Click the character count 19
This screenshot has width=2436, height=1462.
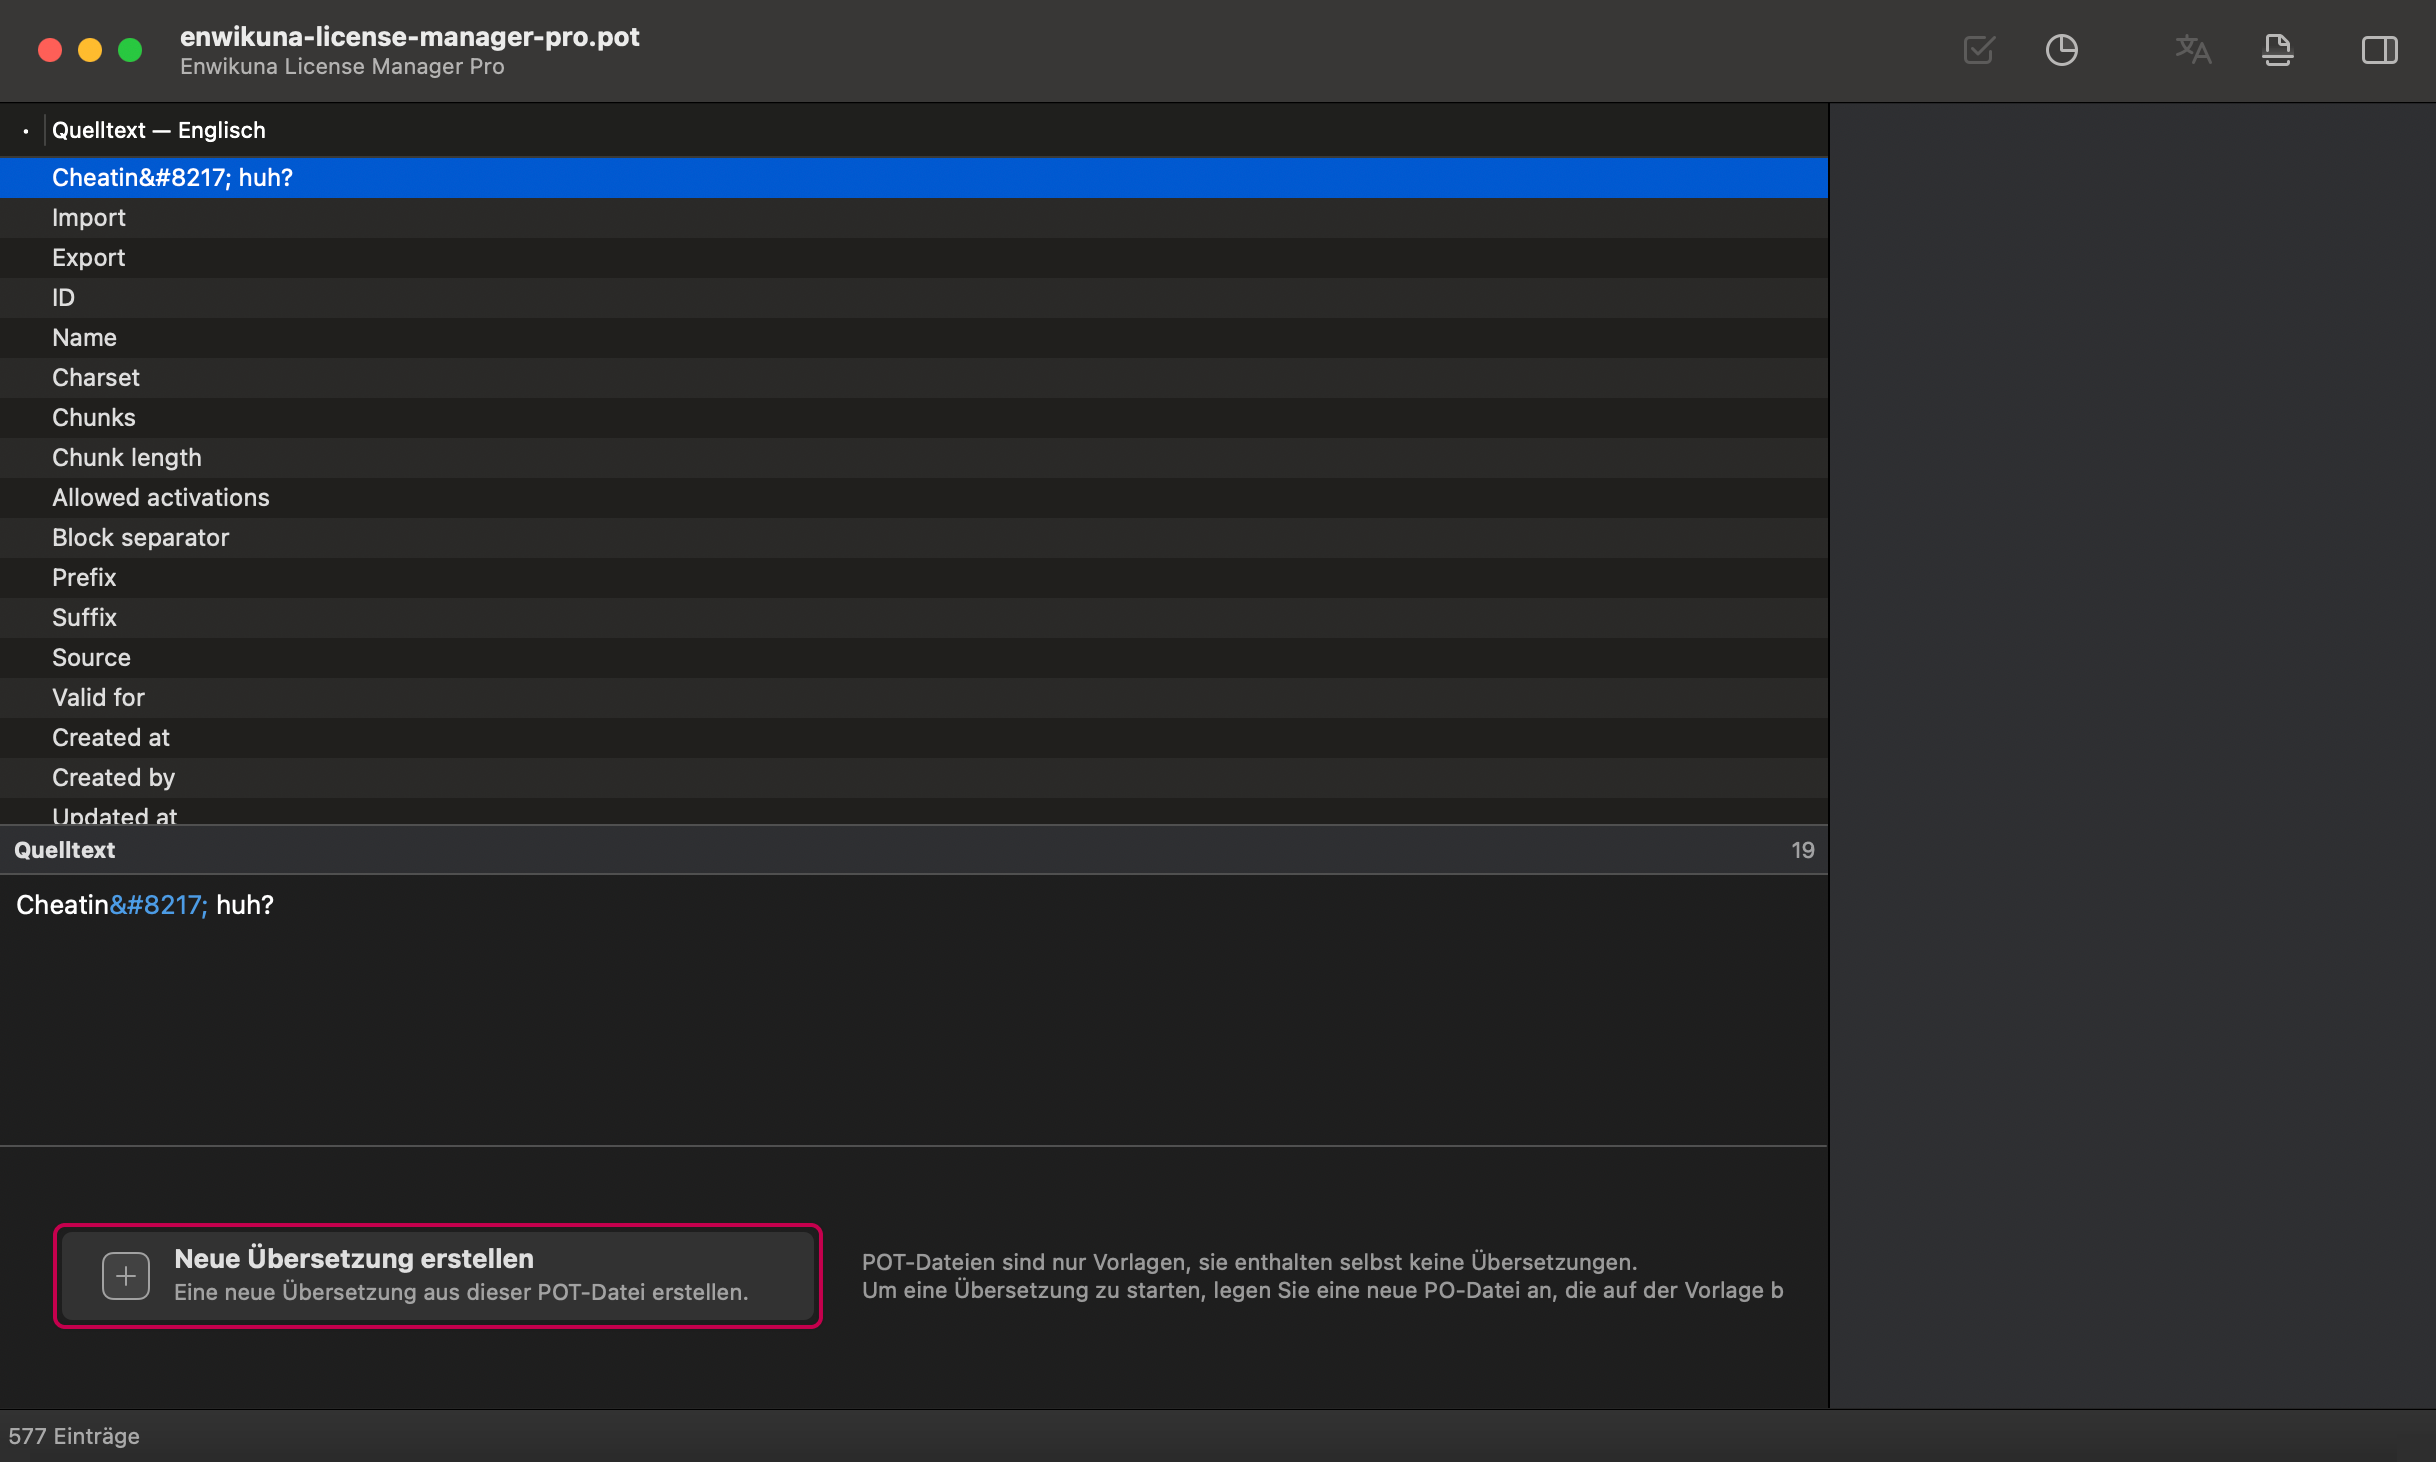tap(1802, 850)
